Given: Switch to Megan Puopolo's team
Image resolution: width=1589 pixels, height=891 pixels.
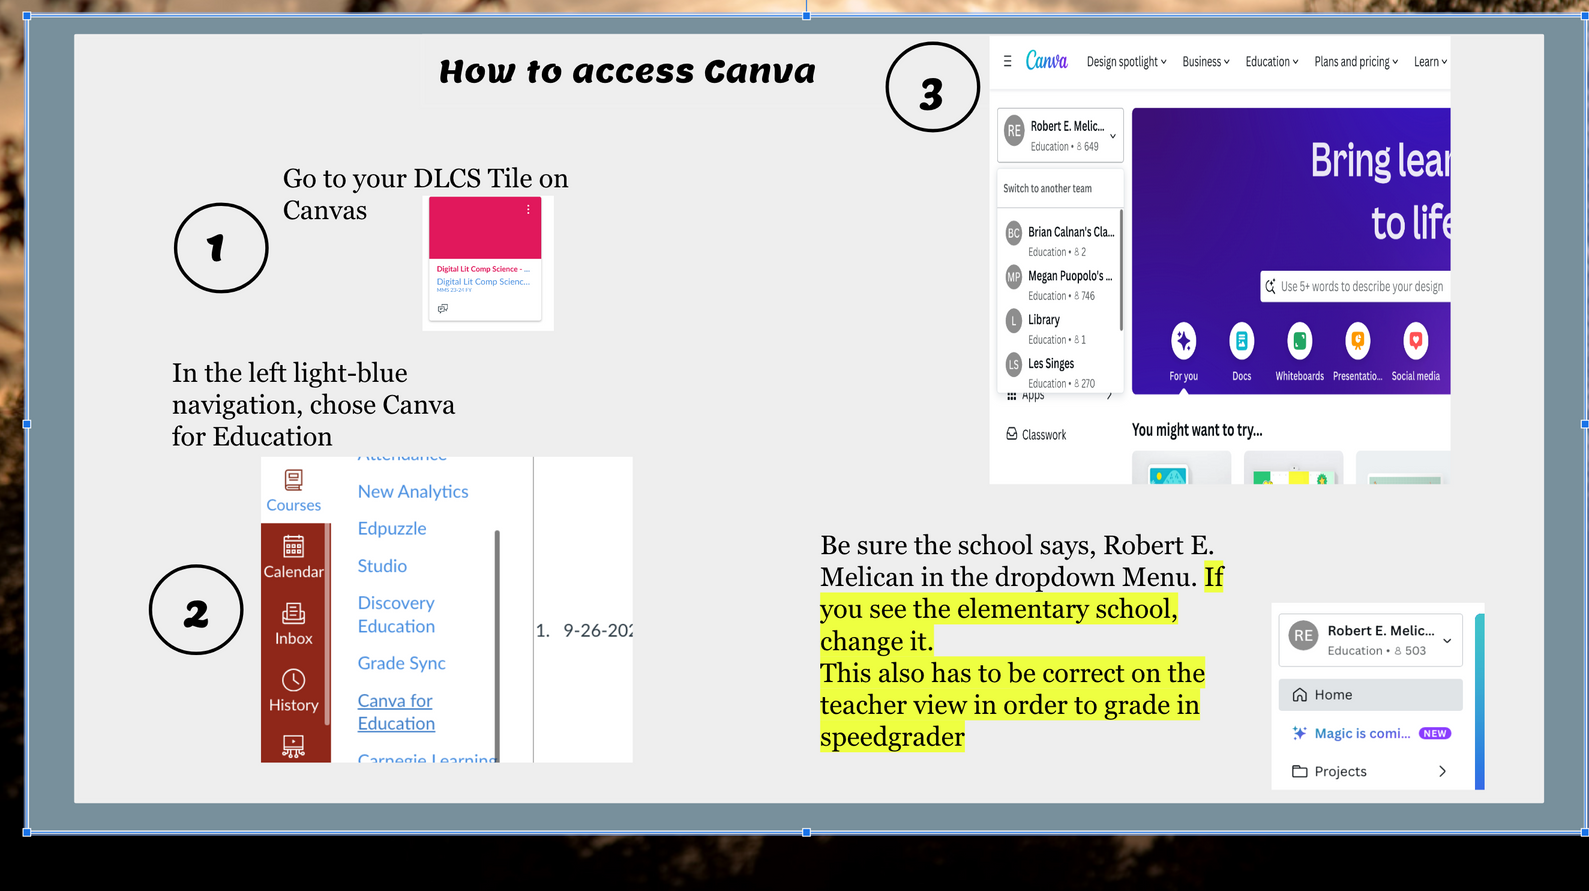Looking at the screenshot, I should [x=1060, y=285].
